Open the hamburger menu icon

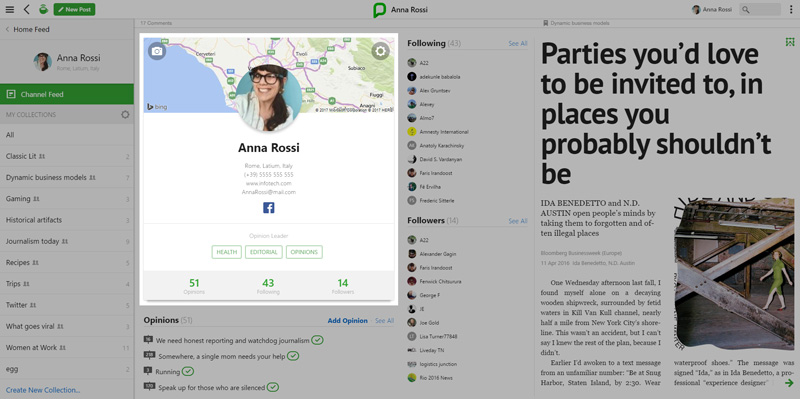pos(10,10)
